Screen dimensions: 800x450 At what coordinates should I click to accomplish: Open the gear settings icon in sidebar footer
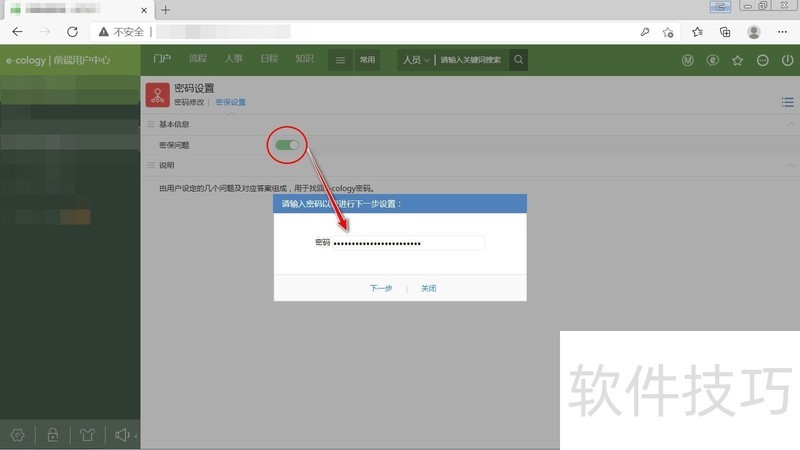pos(17,435)
